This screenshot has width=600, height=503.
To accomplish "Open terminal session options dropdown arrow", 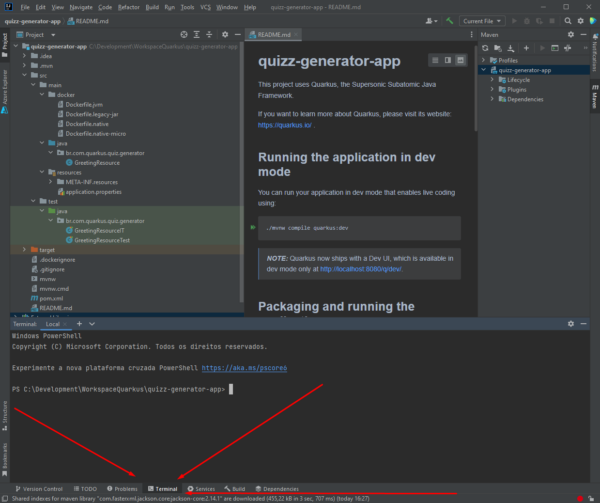I will pyautogui.click(x=92, y=324).
